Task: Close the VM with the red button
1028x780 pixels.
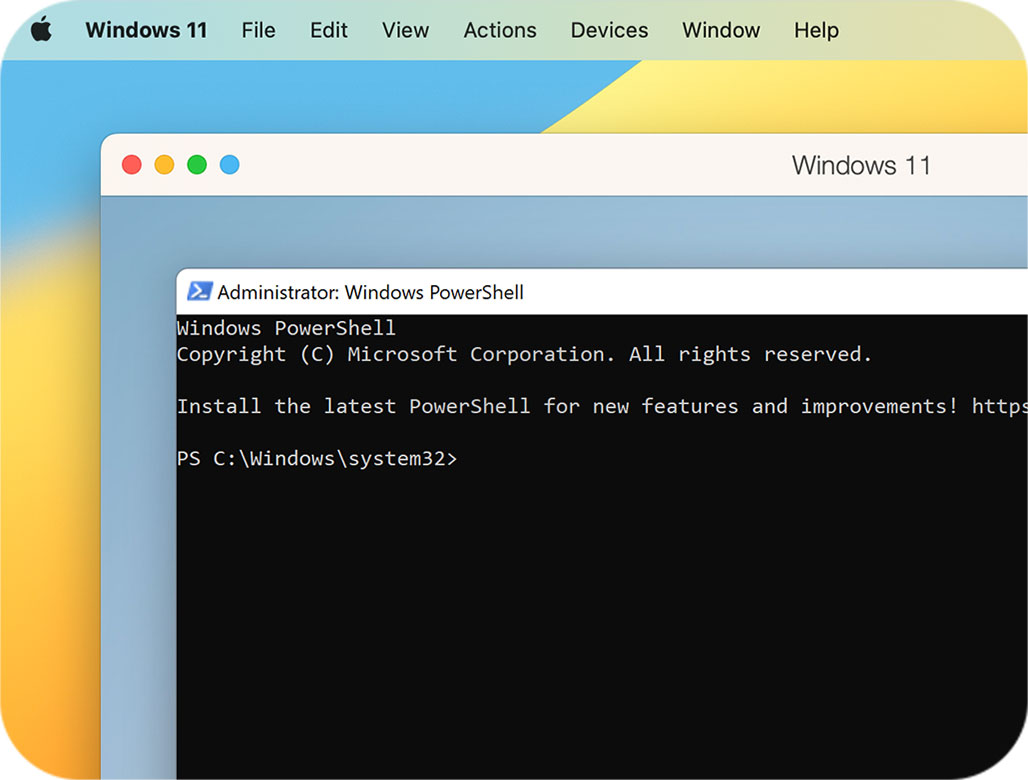Action: (132, 165)
